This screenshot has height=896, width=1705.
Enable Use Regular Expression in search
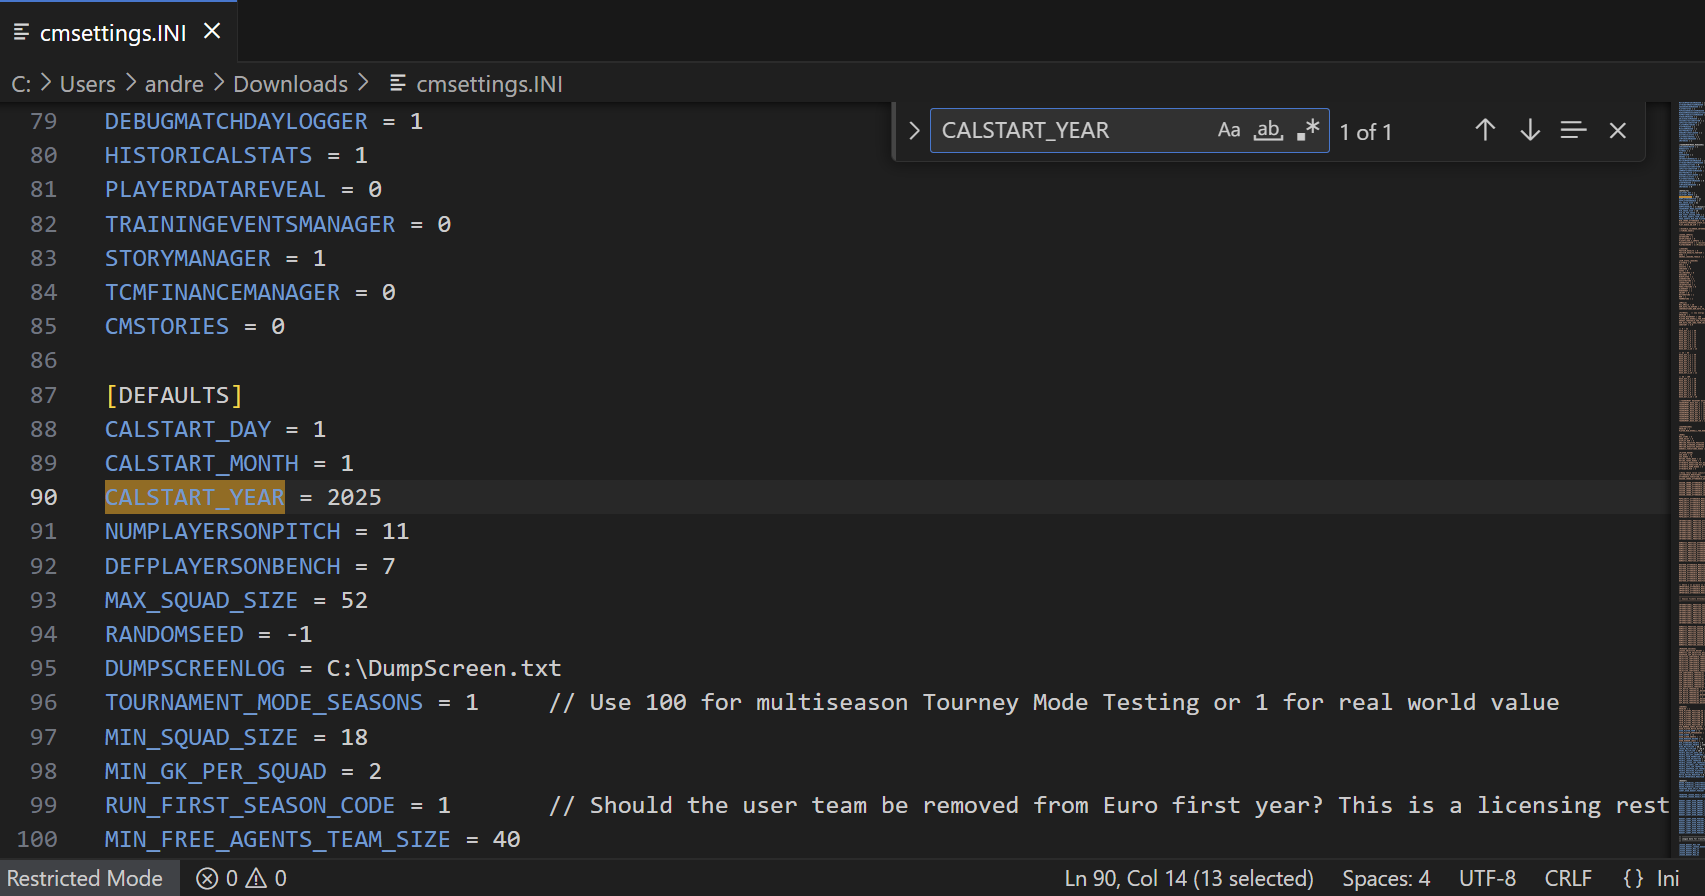[1308, 130]
